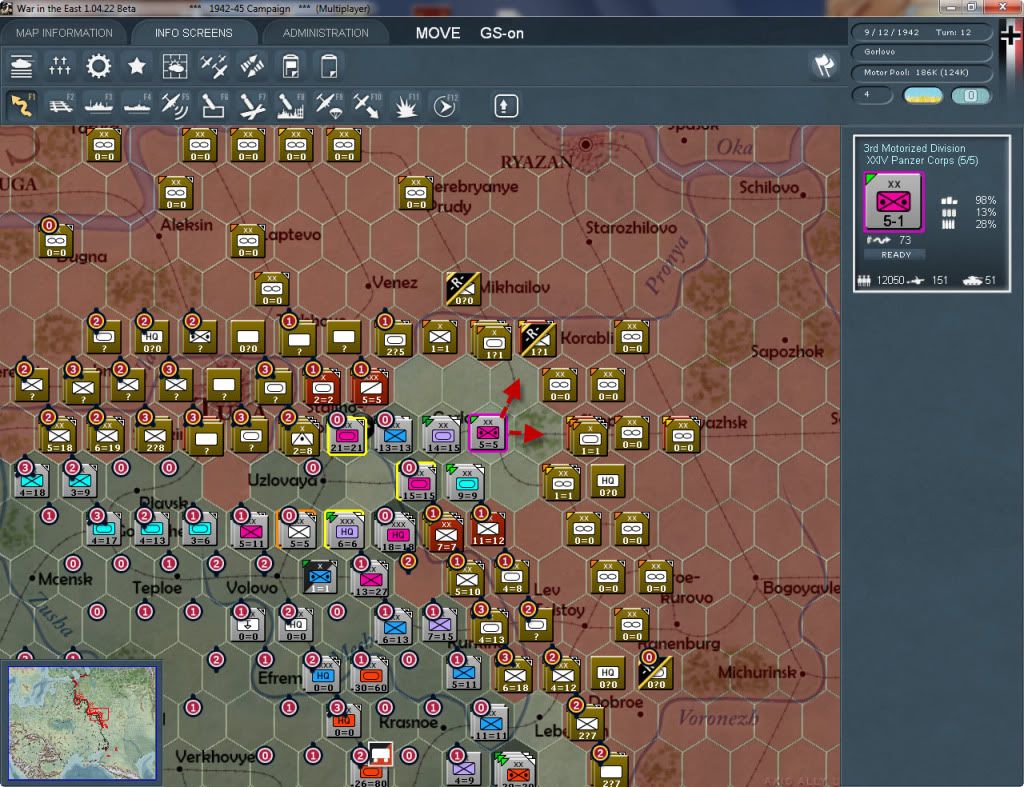
Task: Open the MAP INFORMATION tab
Action: [x=64, y=33]
